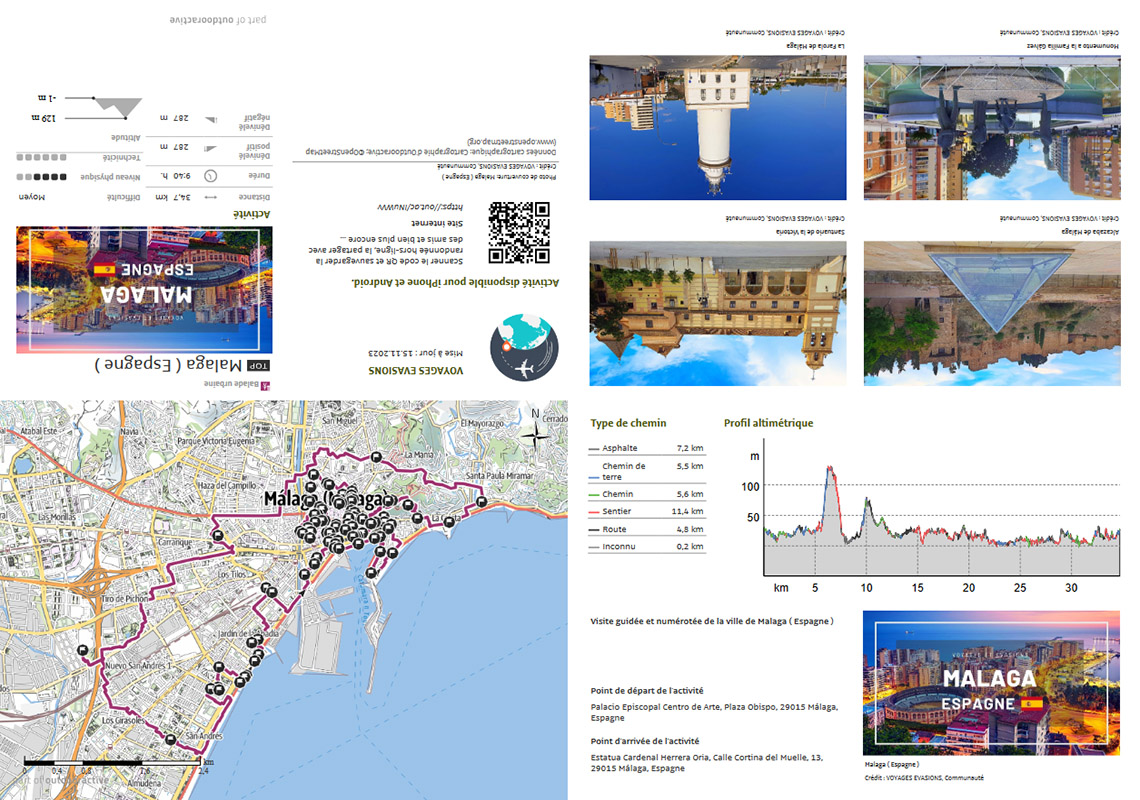The height and width of the screenshot is (800, 1140).
Task: Select the 'Profil altimétrique' heading
Action: coord(768,423)
